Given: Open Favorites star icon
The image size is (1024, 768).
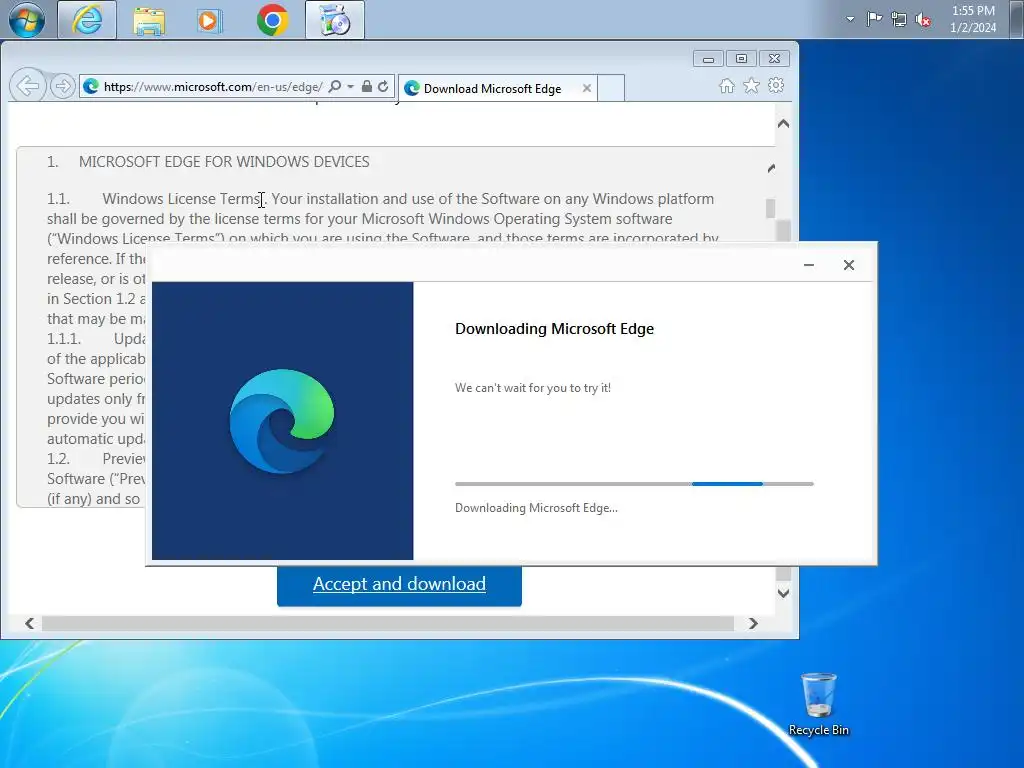Looking at the screenshot, I should tap(752, 86).
